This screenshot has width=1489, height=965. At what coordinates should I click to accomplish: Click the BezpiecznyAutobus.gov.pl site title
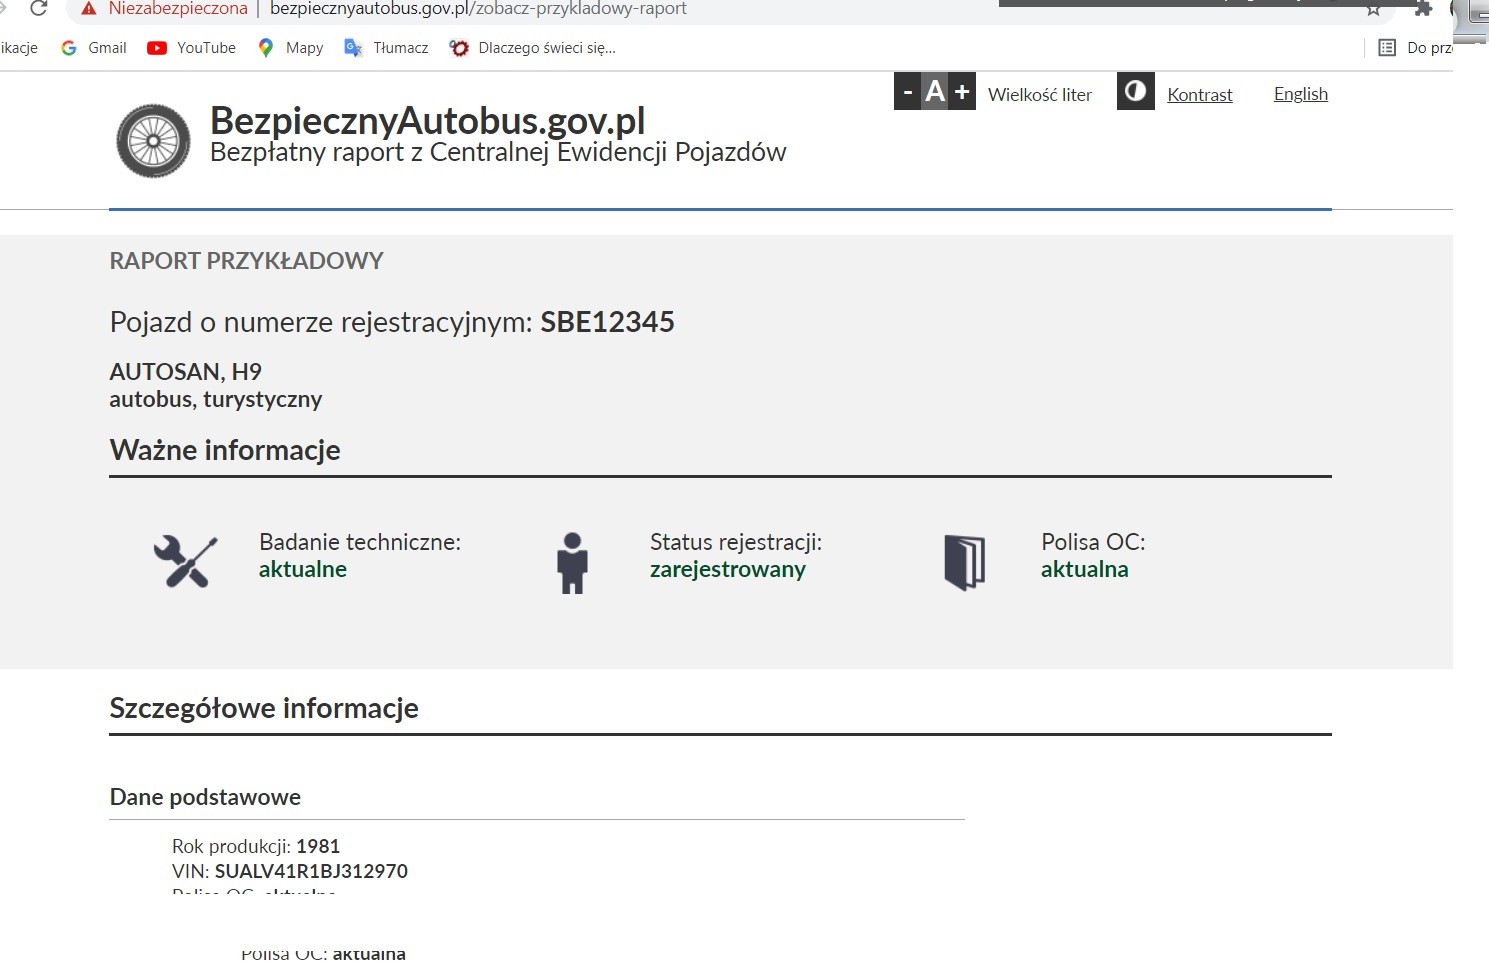pos(427,121)
